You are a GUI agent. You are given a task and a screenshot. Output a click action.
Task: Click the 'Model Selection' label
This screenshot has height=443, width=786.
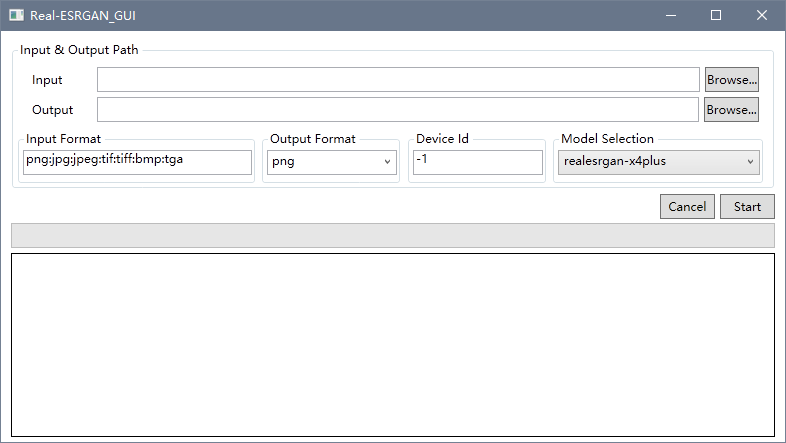point(607,138)
